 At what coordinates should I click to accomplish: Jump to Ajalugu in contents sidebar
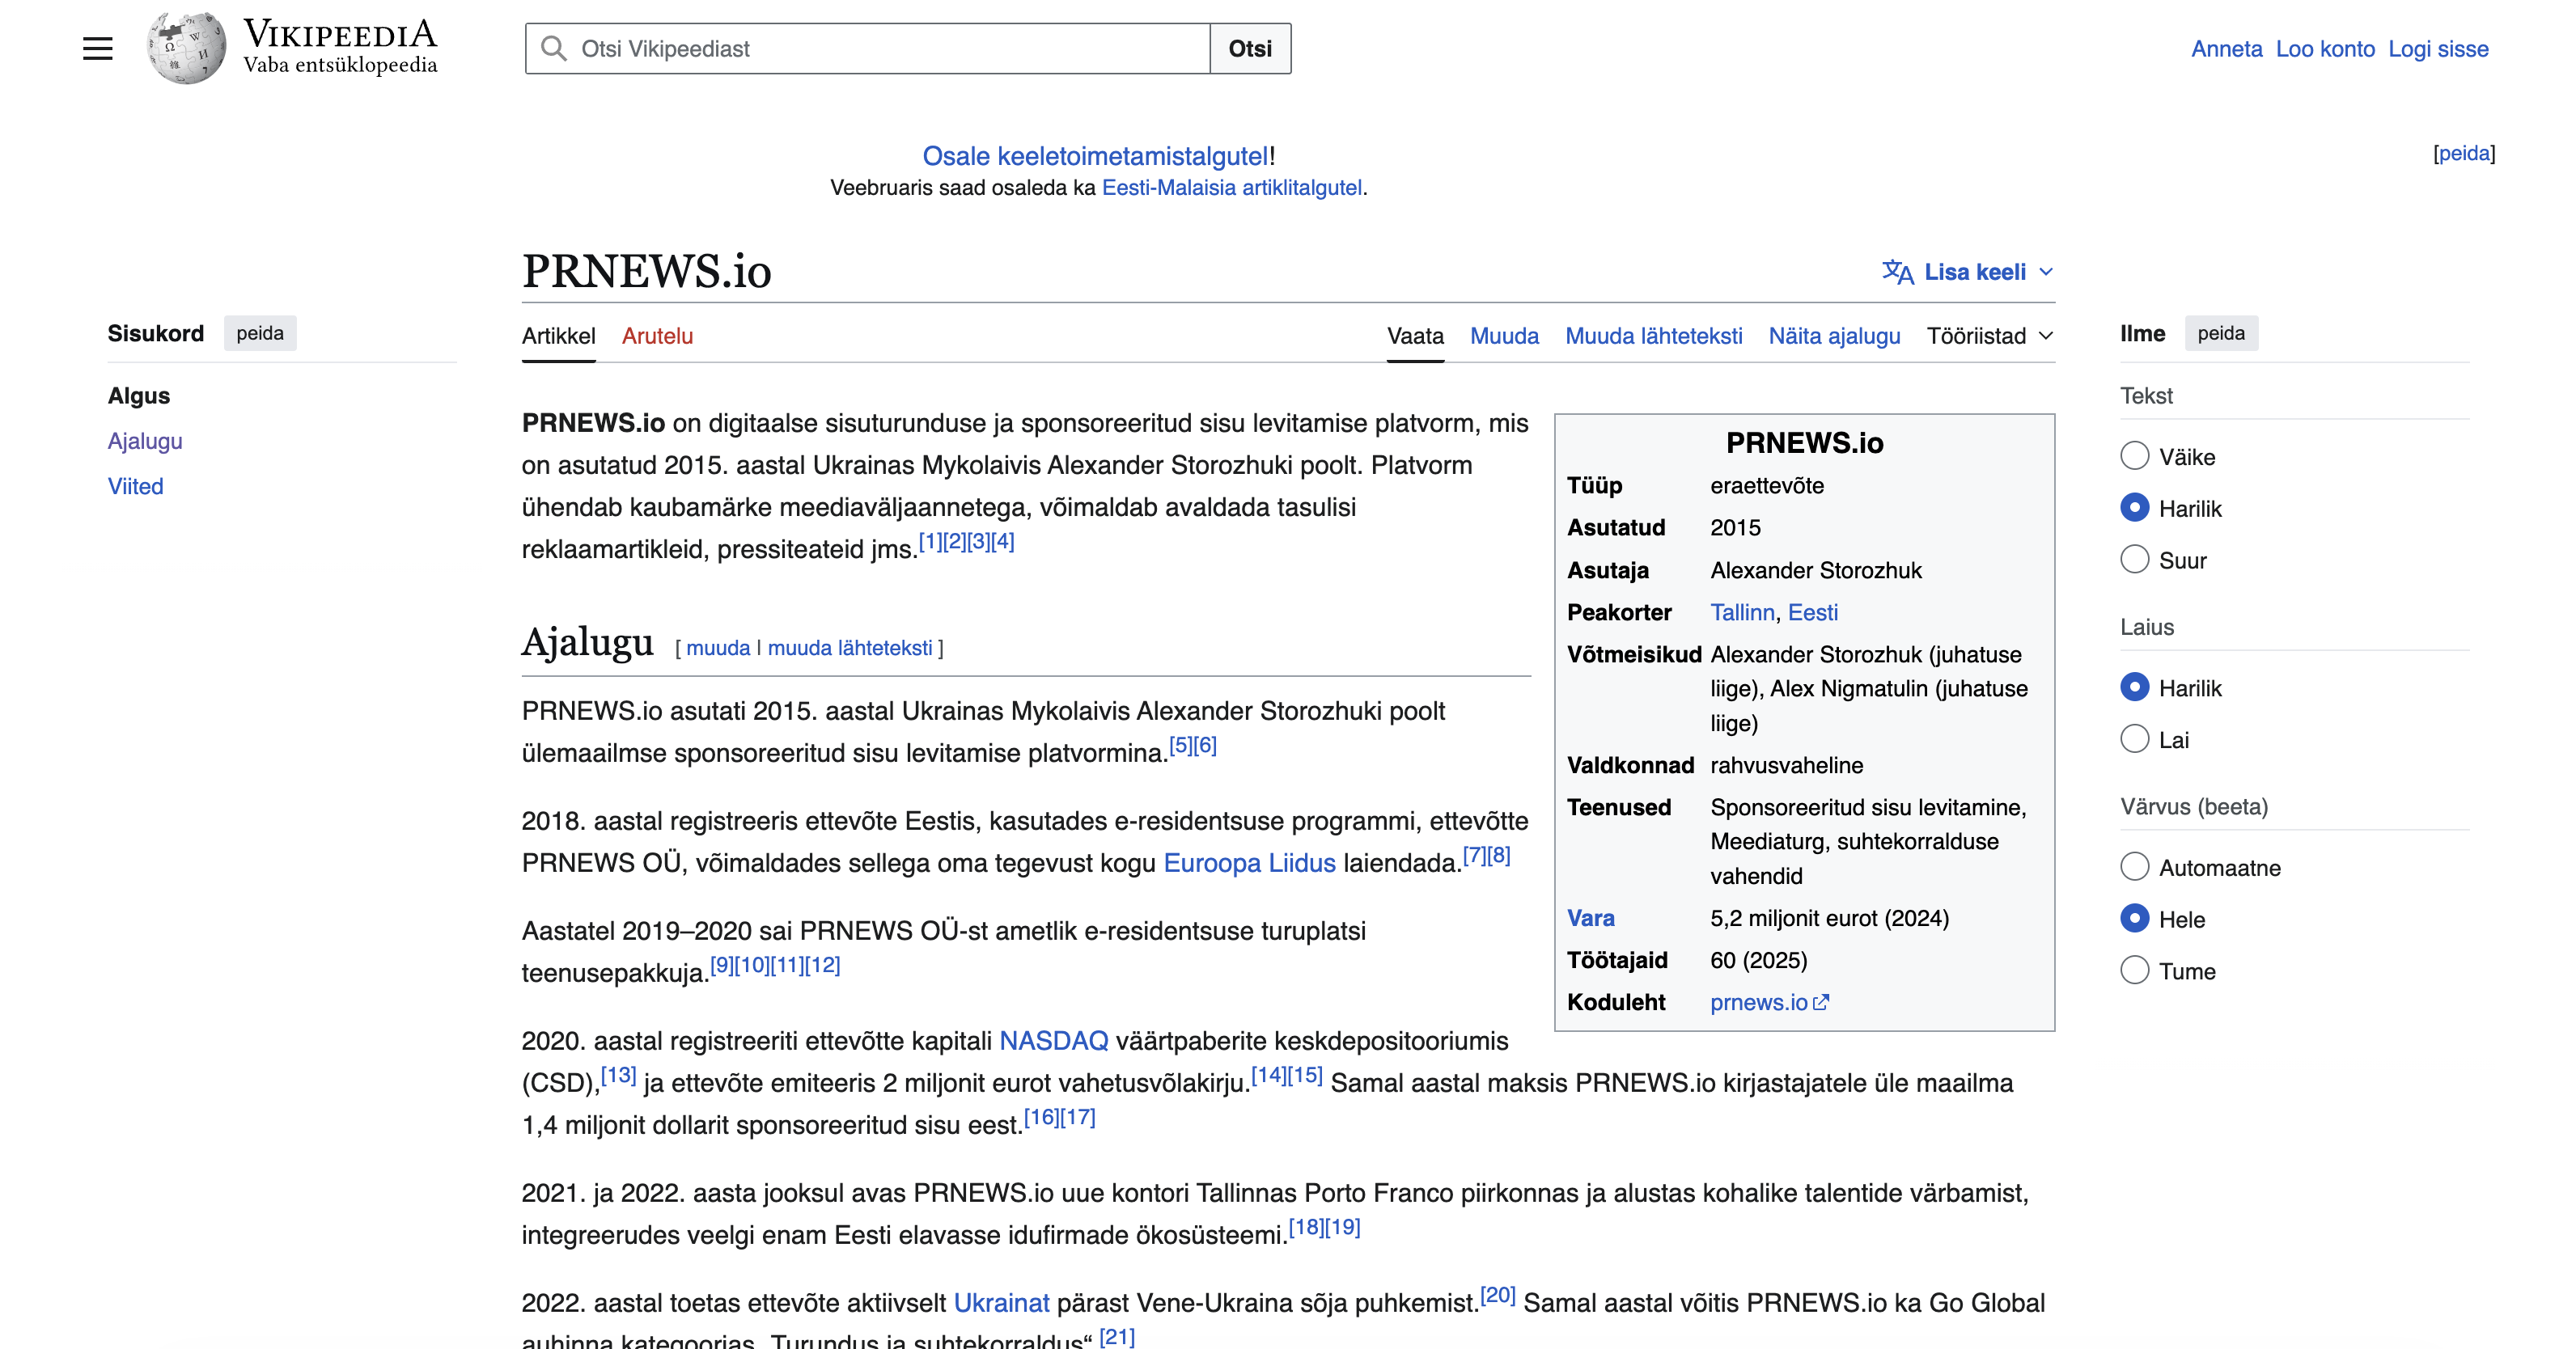coord(145,441)
